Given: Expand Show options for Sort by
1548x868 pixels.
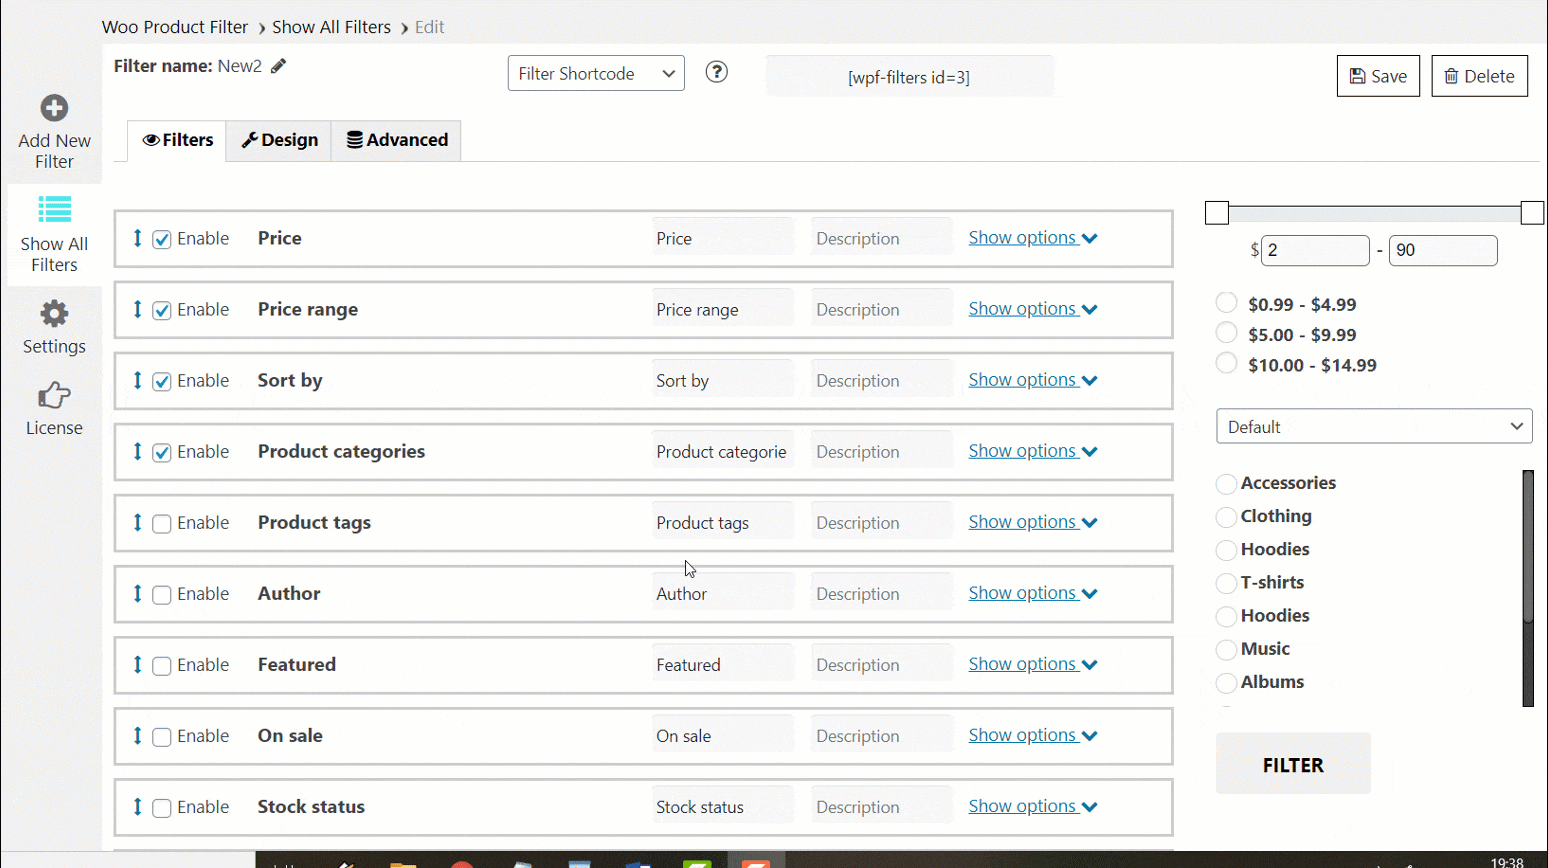Looking at the screenshot, I should pos(1033,380).
